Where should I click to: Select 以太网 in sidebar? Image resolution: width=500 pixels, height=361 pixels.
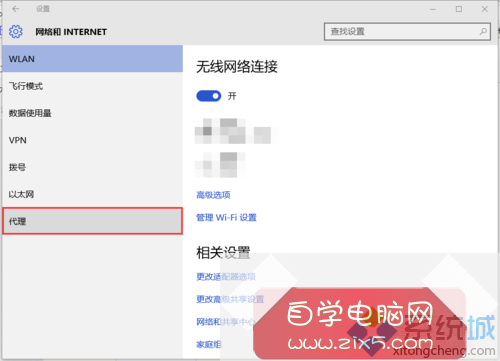click(93, 194)
